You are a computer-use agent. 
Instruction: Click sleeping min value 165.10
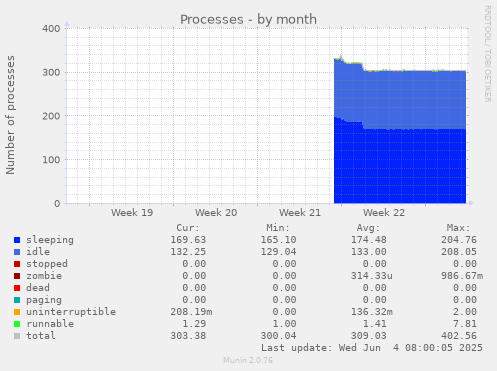[x=278, y=240]
